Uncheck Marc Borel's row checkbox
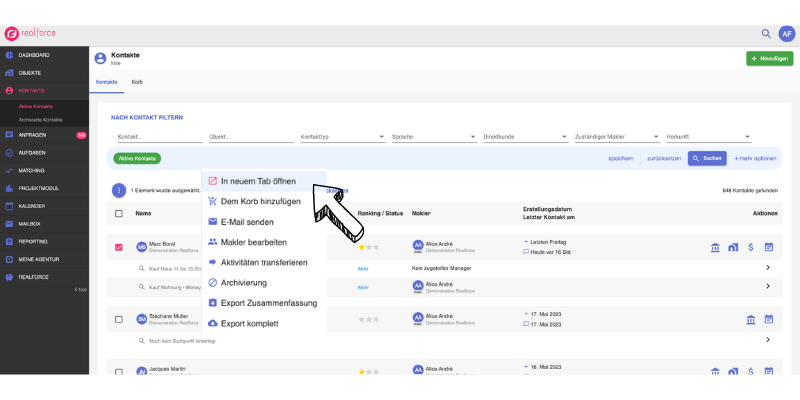Screen dimensions: 800x400 [x=119, y=247]
